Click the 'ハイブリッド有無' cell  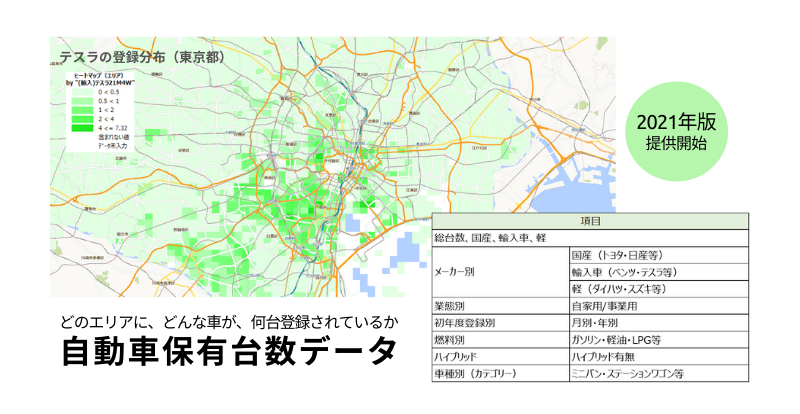click(x=659, y=357)
